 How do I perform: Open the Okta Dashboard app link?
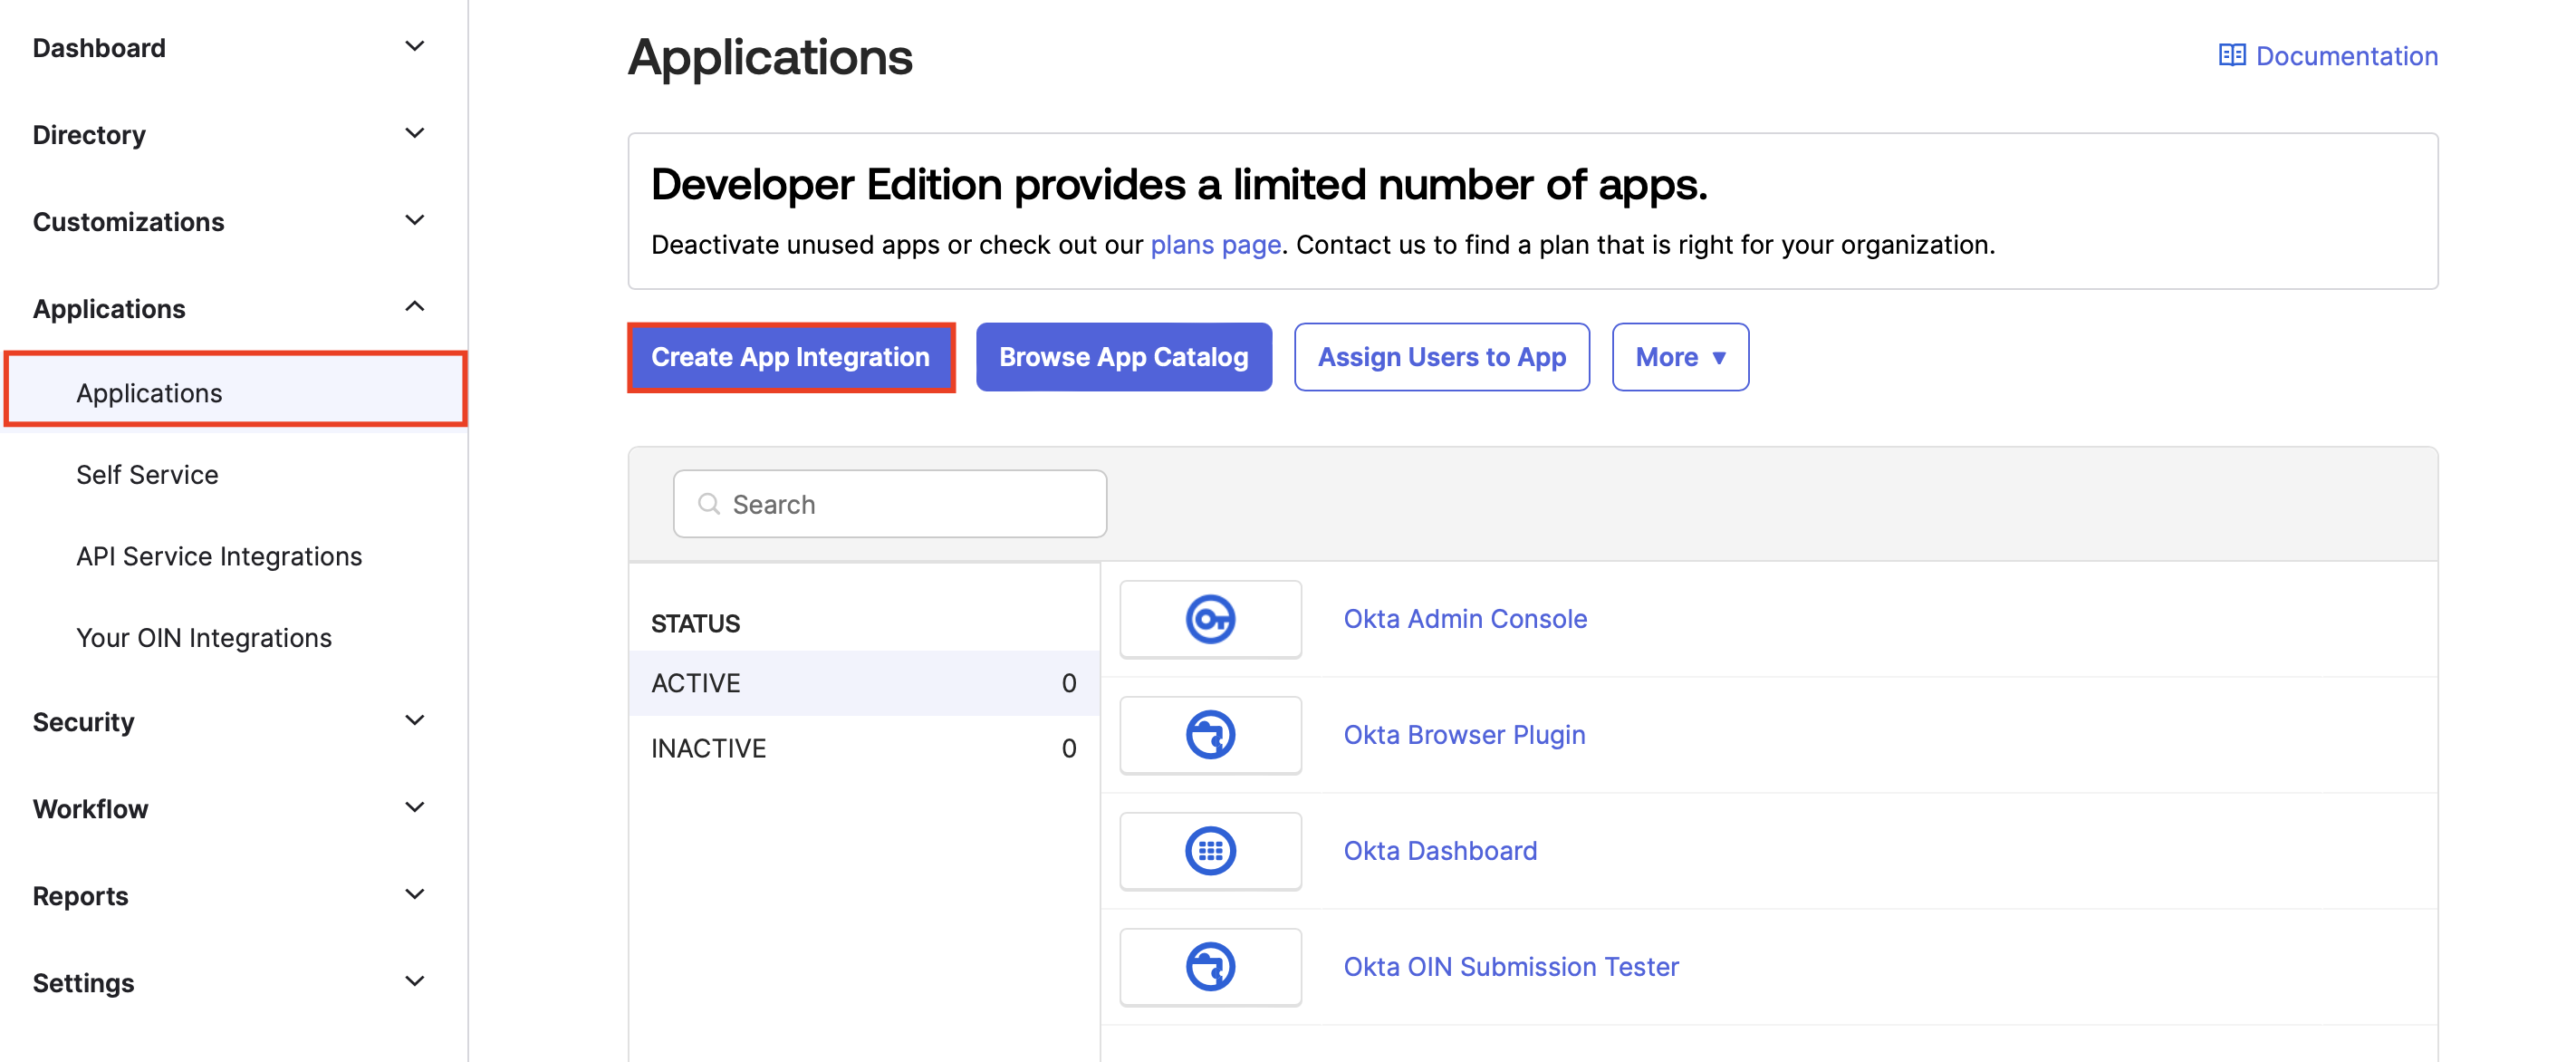1440,851
